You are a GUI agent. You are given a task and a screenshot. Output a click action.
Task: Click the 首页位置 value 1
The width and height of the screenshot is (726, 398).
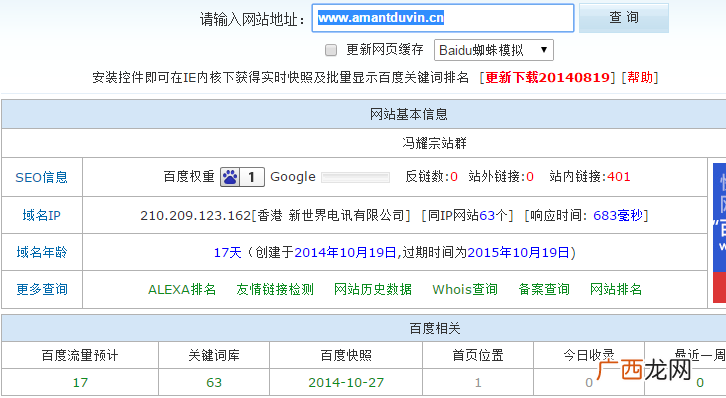[478, 383]
